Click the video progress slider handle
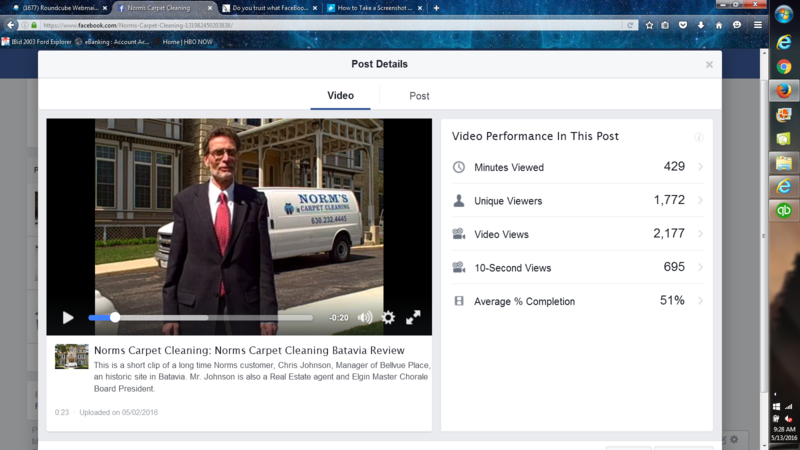The width and height of the screenshot is (800, 450). (x=115, y=317)
